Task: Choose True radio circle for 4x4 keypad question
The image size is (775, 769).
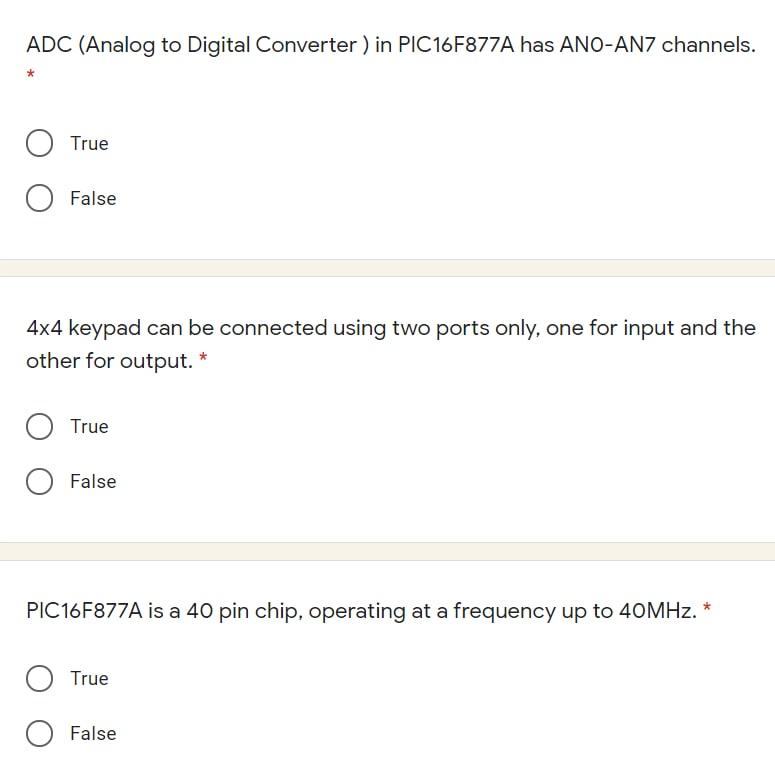Action: point(39,427)
